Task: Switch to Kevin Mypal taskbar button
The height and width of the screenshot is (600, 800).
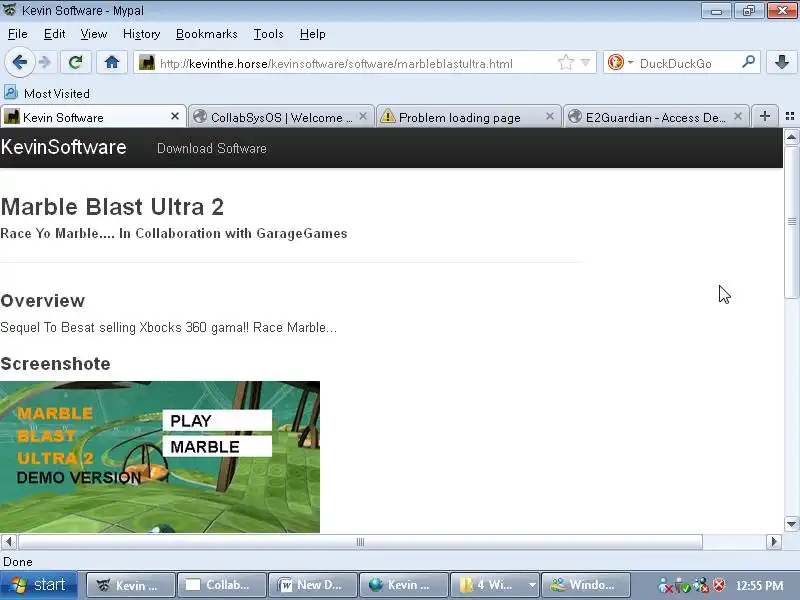Action: (x=131, y=585)
